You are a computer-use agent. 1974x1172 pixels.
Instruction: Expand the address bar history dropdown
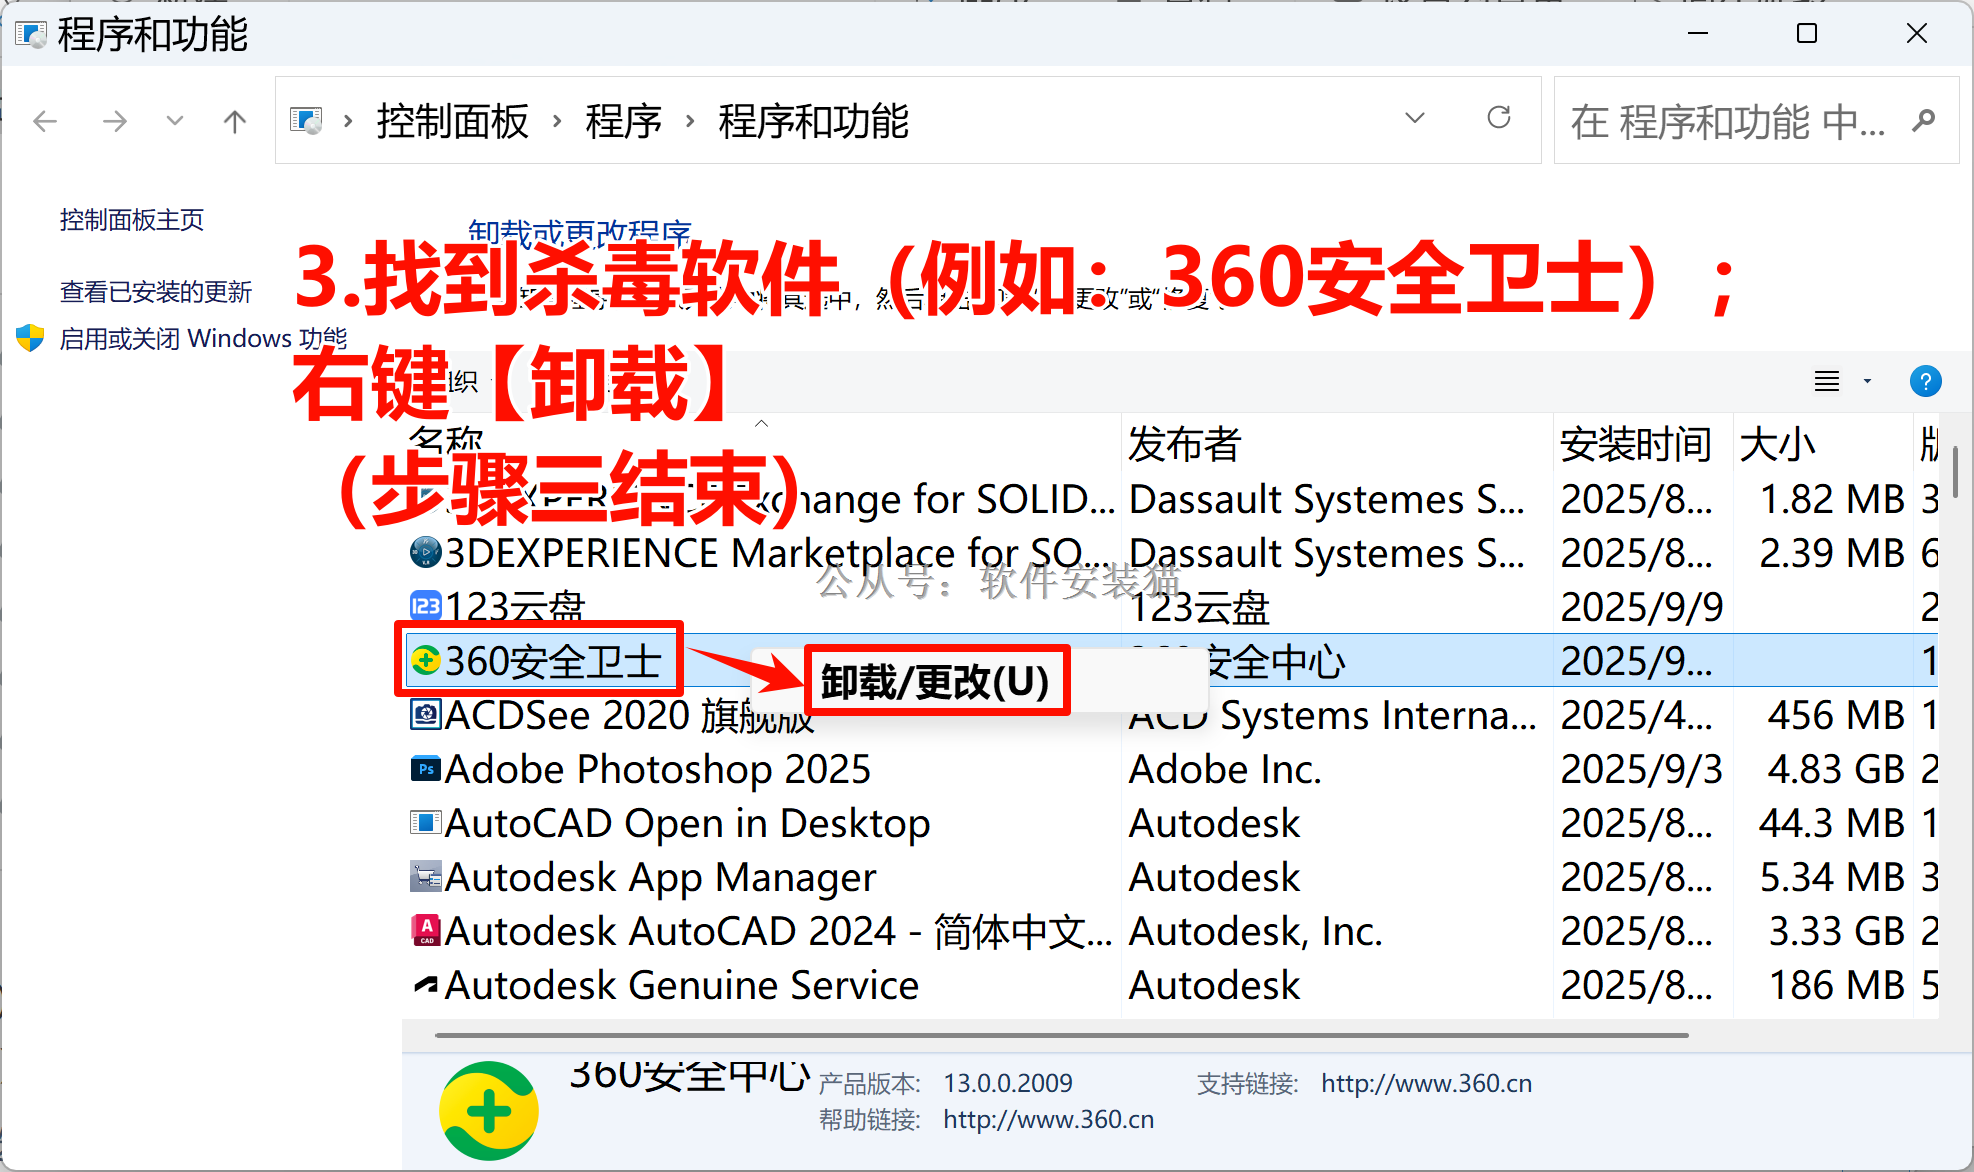pos(1414,119)
